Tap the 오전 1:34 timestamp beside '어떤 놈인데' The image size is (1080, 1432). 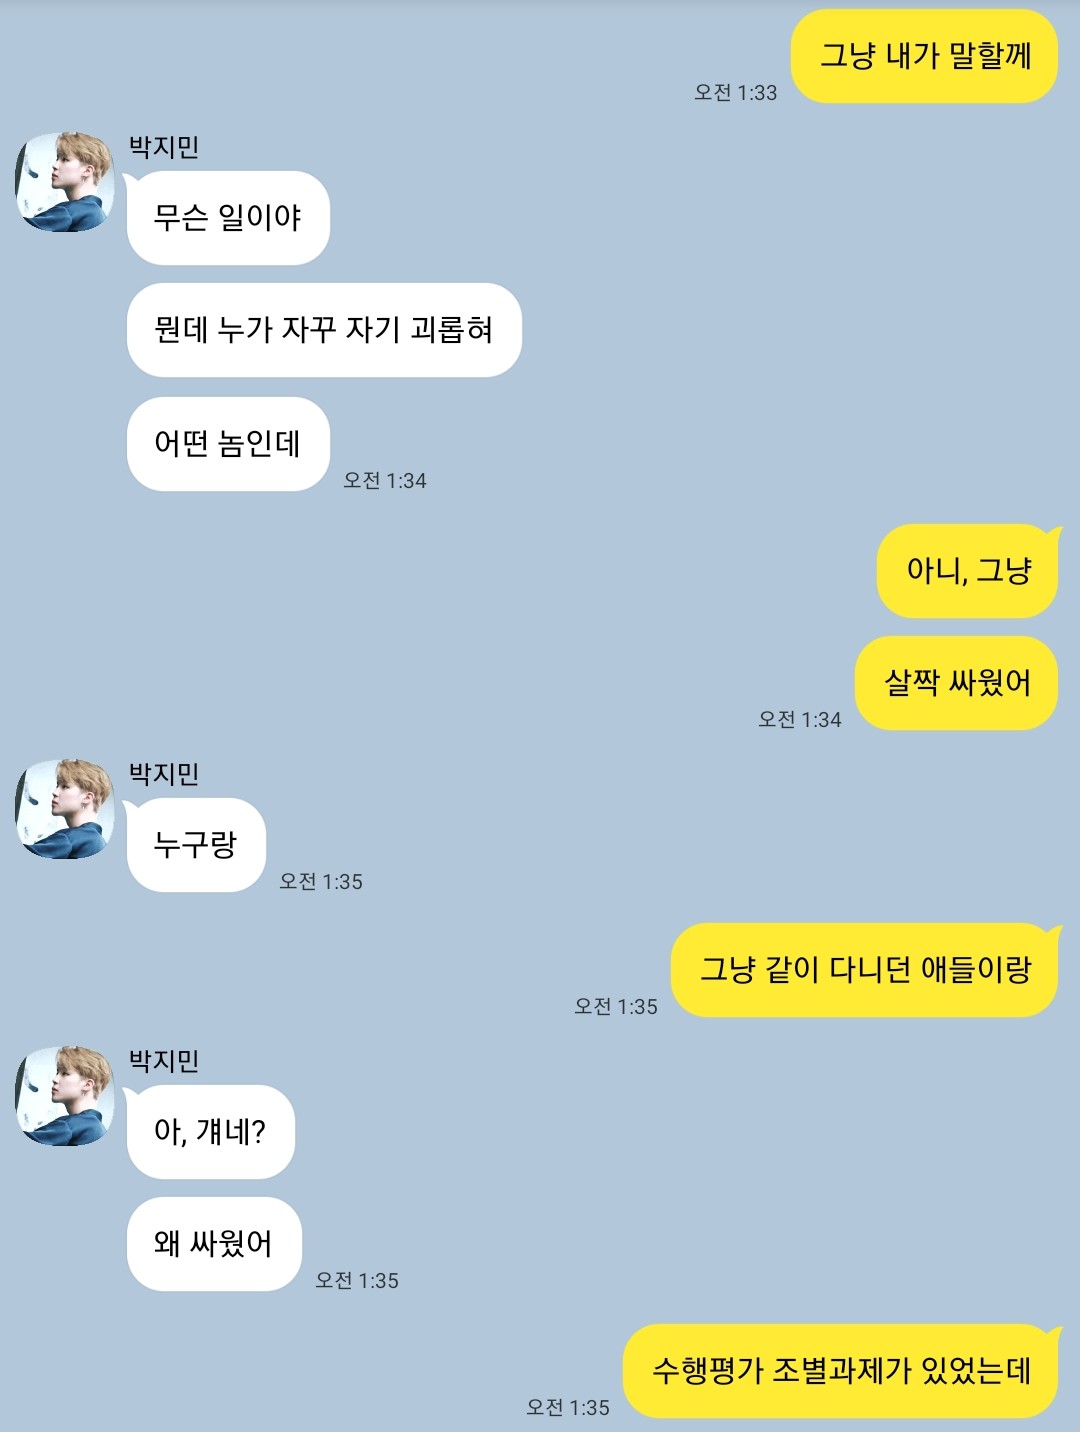point(385,480)
